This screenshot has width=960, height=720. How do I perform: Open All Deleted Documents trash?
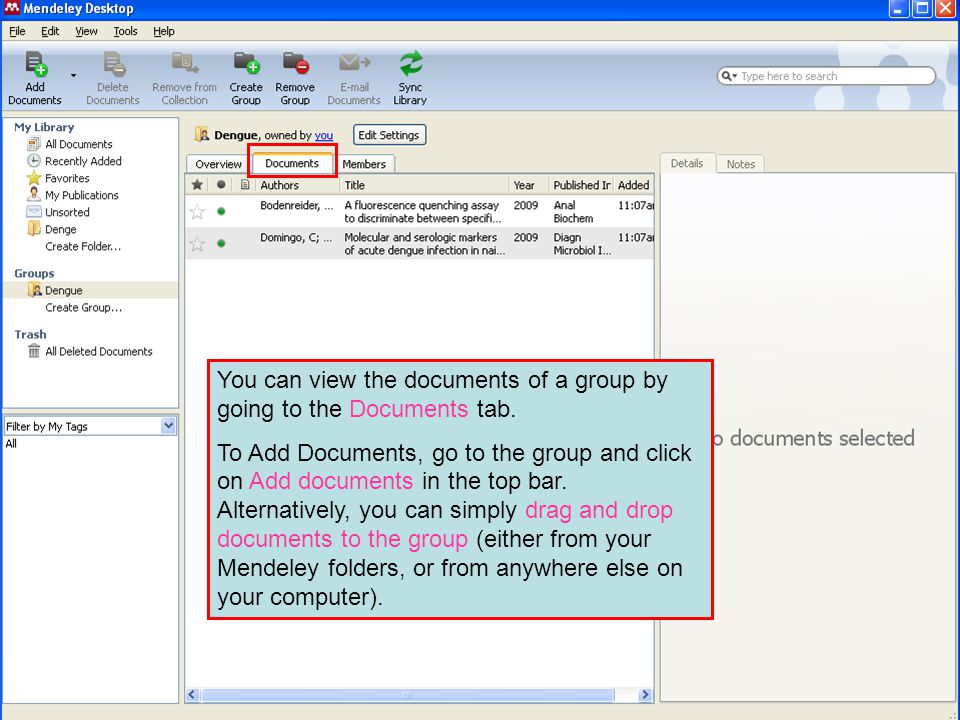pyautogui.click(x=99, y=352)
